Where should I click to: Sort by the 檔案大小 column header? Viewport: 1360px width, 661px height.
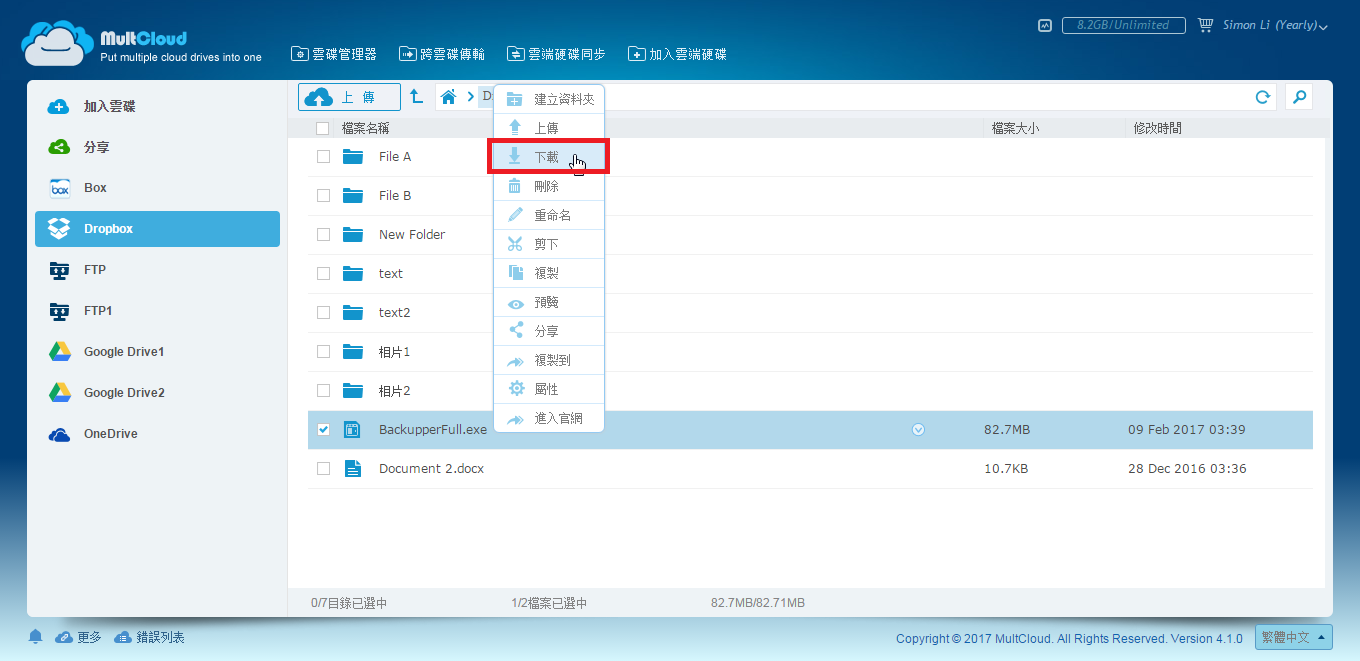pos(1016,128)
